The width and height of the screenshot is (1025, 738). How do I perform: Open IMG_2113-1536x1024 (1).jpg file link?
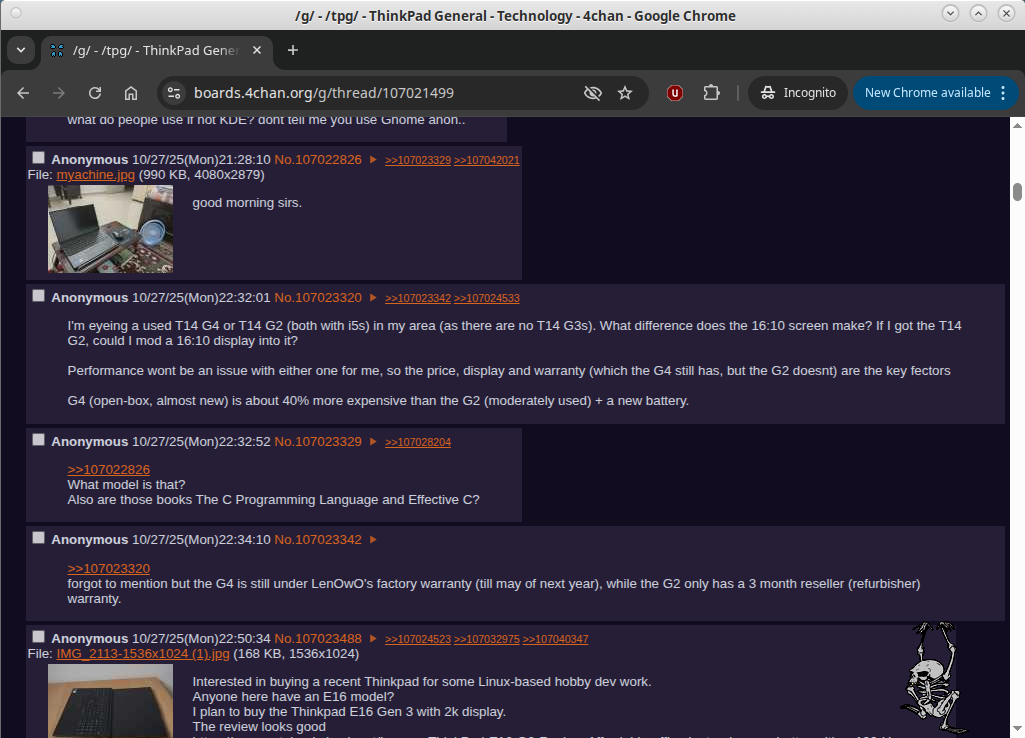[143, 654]
